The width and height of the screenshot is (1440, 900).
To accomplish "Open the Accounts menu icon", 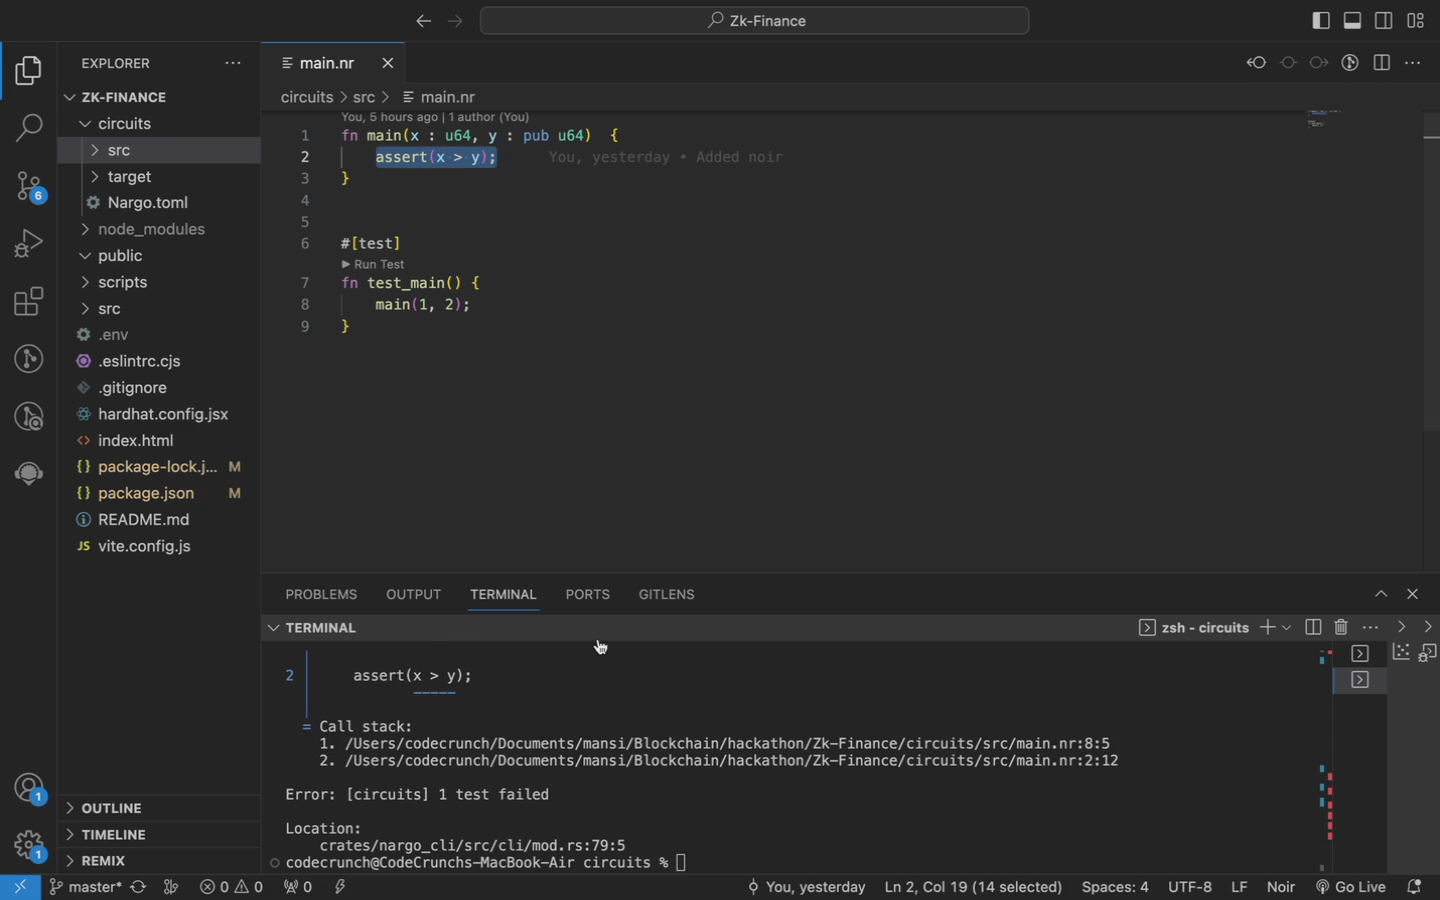I will [29, 789].
